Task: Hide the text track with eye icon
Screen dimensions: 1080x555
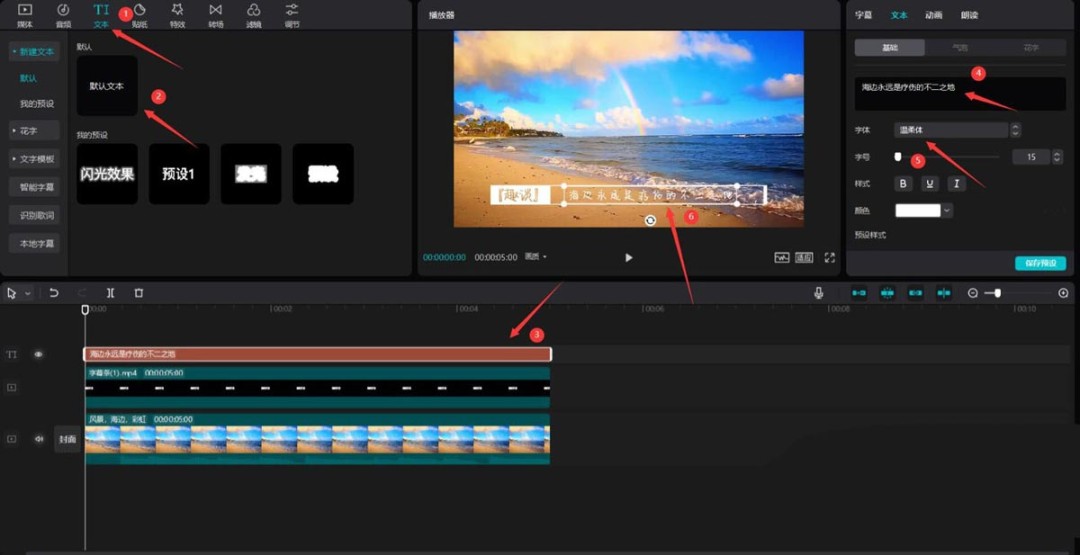Action: (x=39, y=354)
